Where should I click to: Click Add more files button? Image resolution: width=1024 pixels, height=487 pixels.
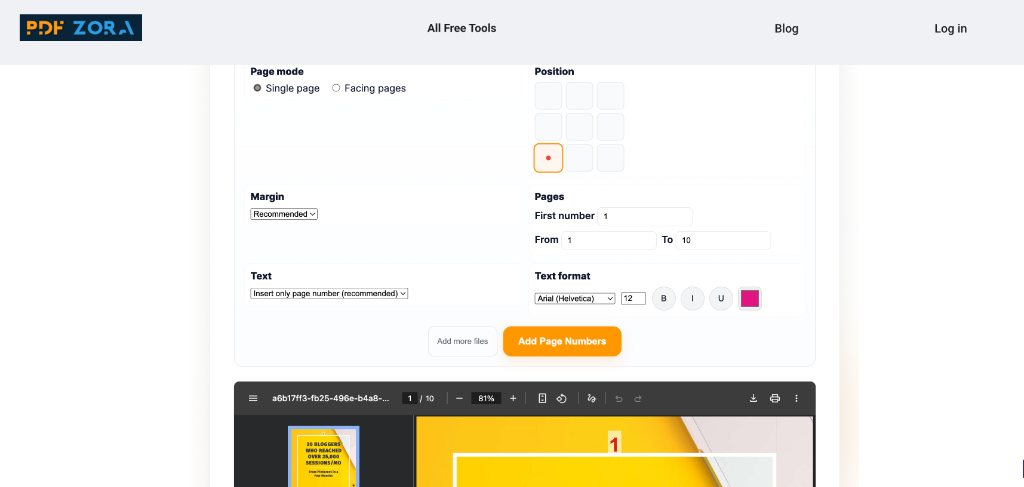(x=462, y=341)
